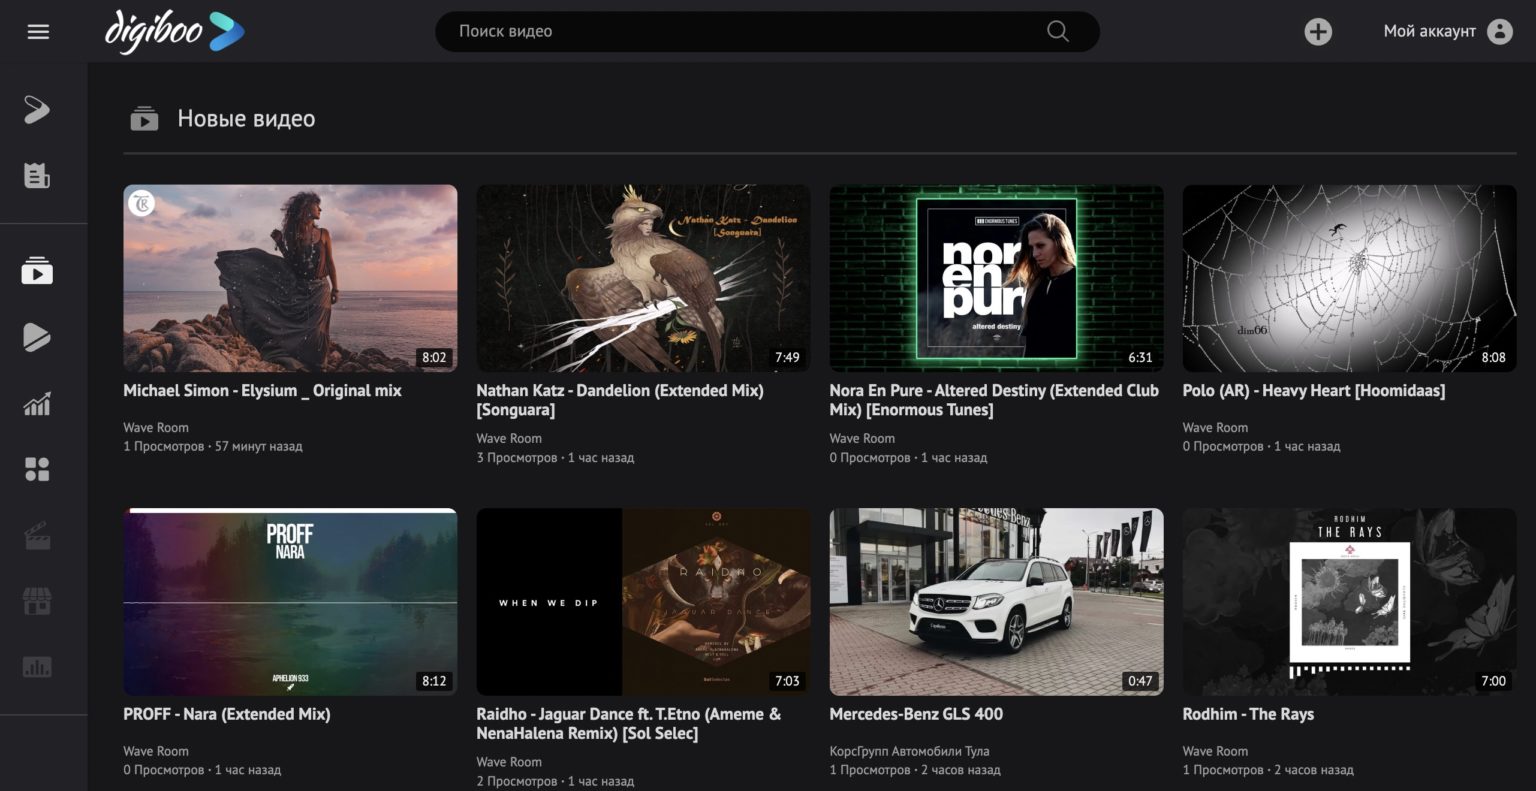Click the 8:08 duration badge
The height and width of the screenshot is (791, 1536).
click(x=1493, y=357)
